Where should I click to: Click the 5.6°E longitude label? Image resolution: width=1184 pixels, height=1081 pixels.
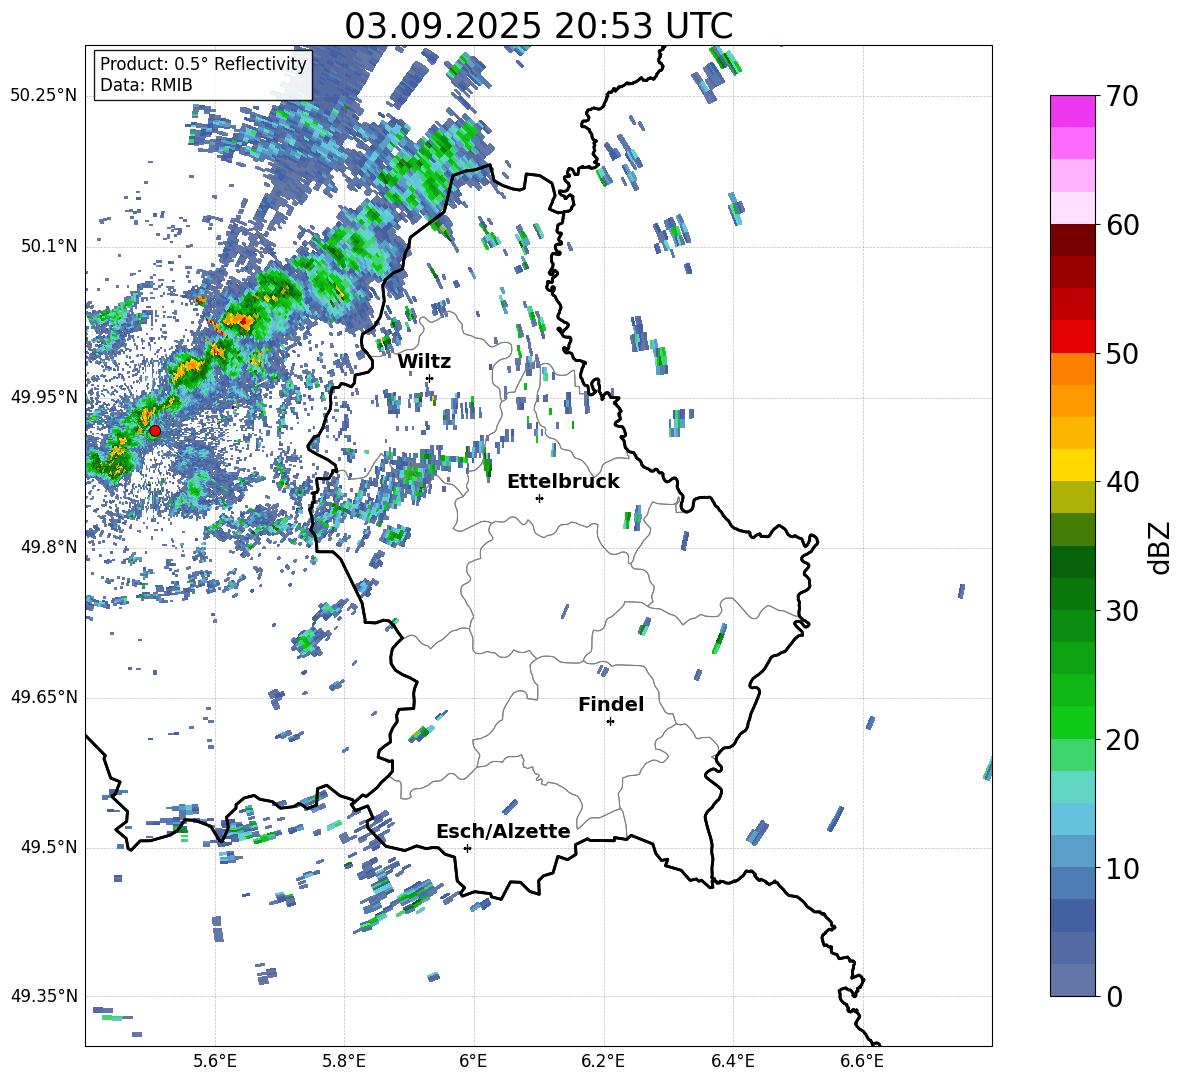point(215,1061)
